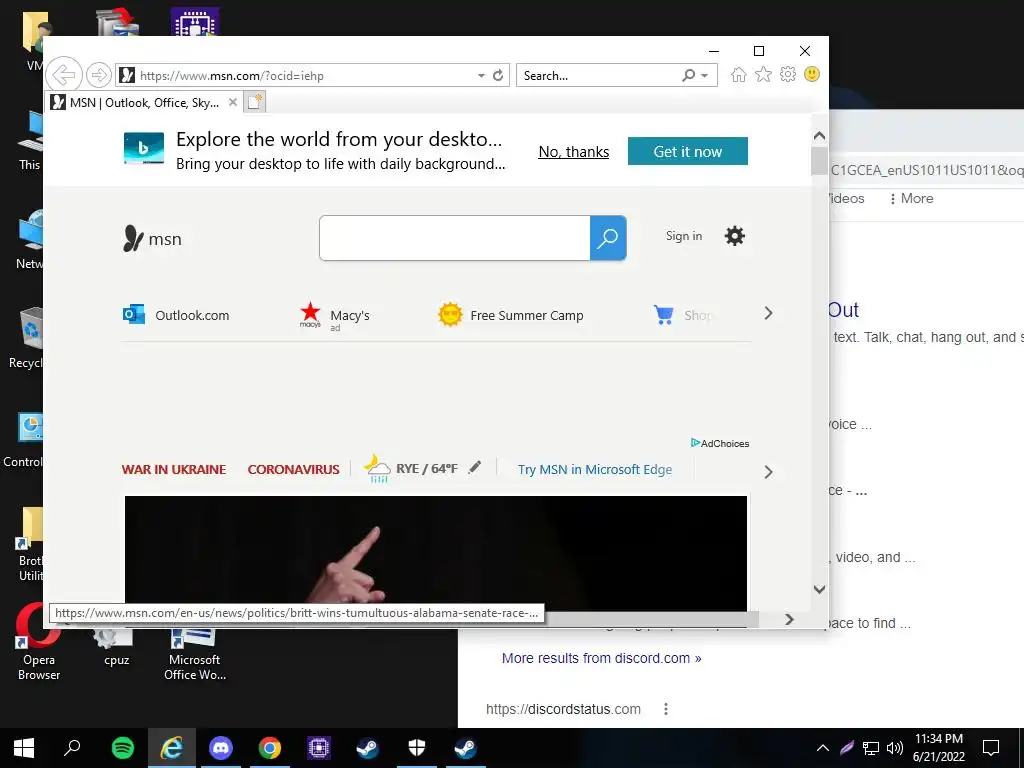Click the vertical scrollbar up arrow
Viewport: 1024px width, 768px height.
pyautogui.click(x=820, y=136)
